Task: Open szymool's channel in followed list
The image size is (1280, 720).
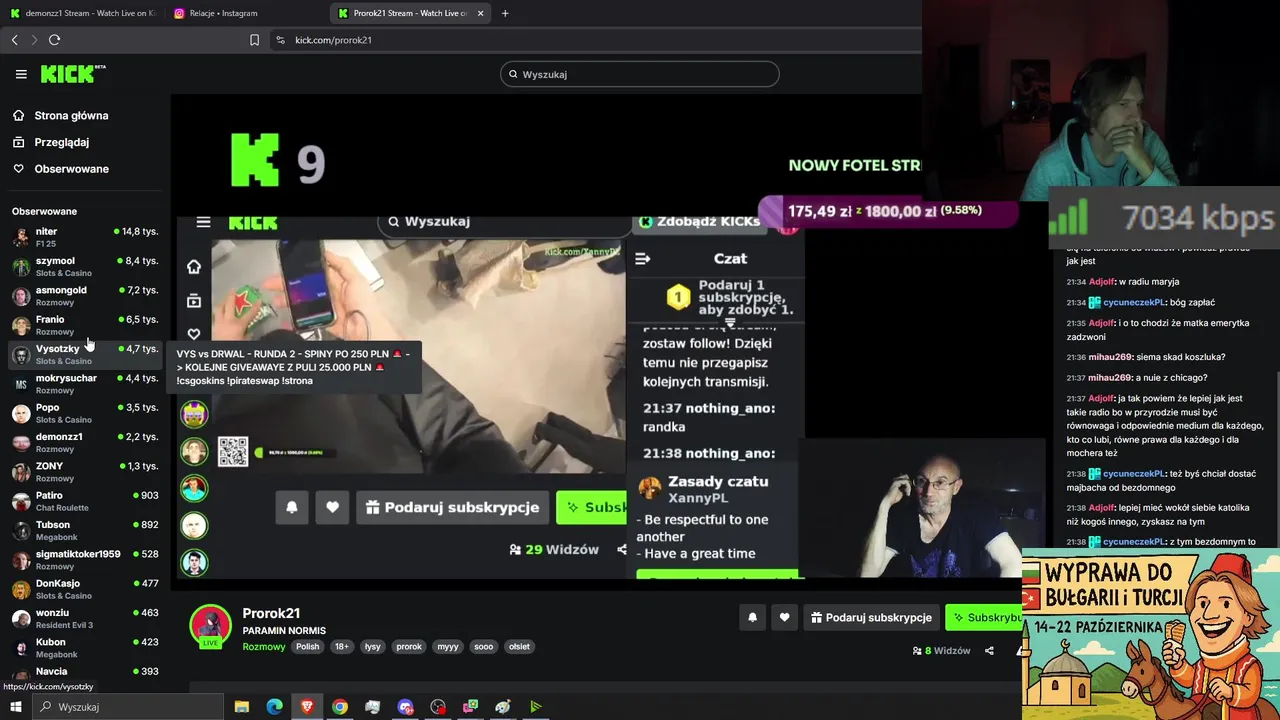Action: coord(85,267)
